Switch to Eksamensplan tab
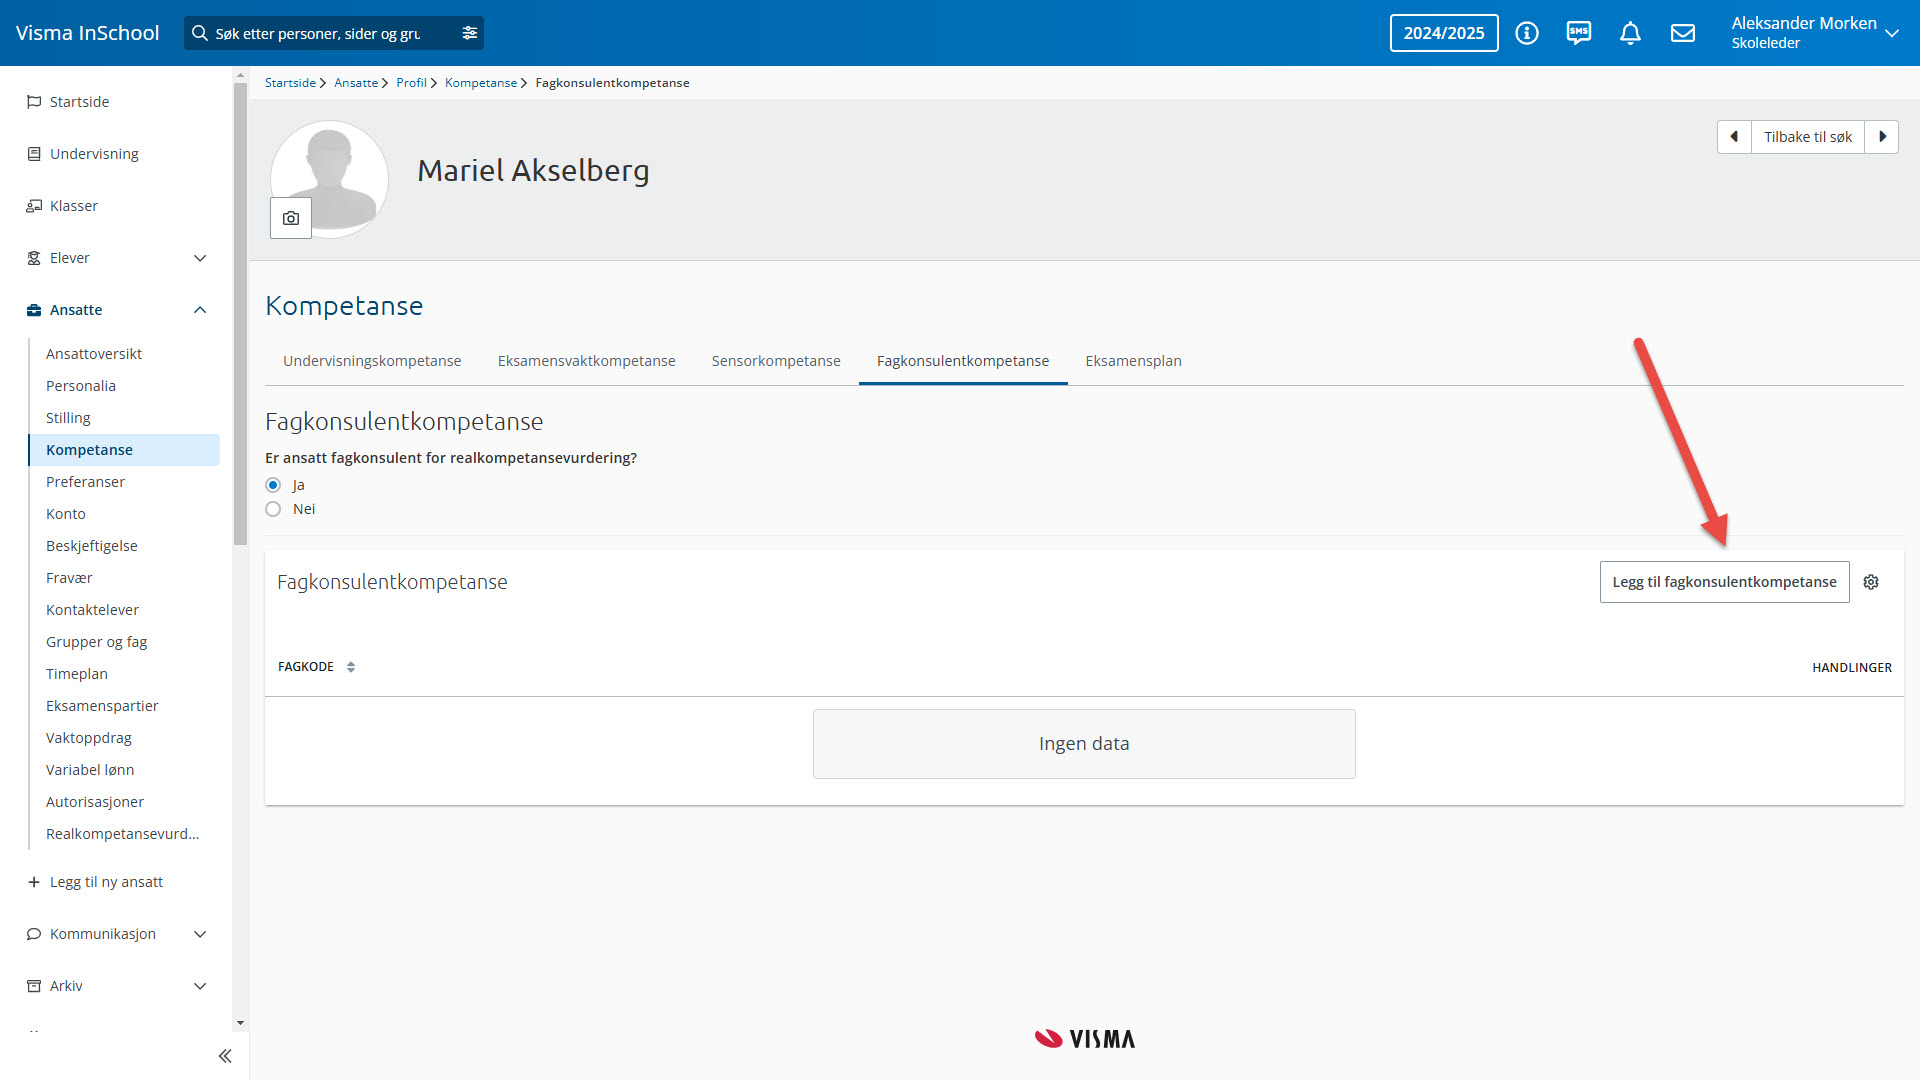The height and width of the screenshot is (1080, 1920). tap(1133, 361)
